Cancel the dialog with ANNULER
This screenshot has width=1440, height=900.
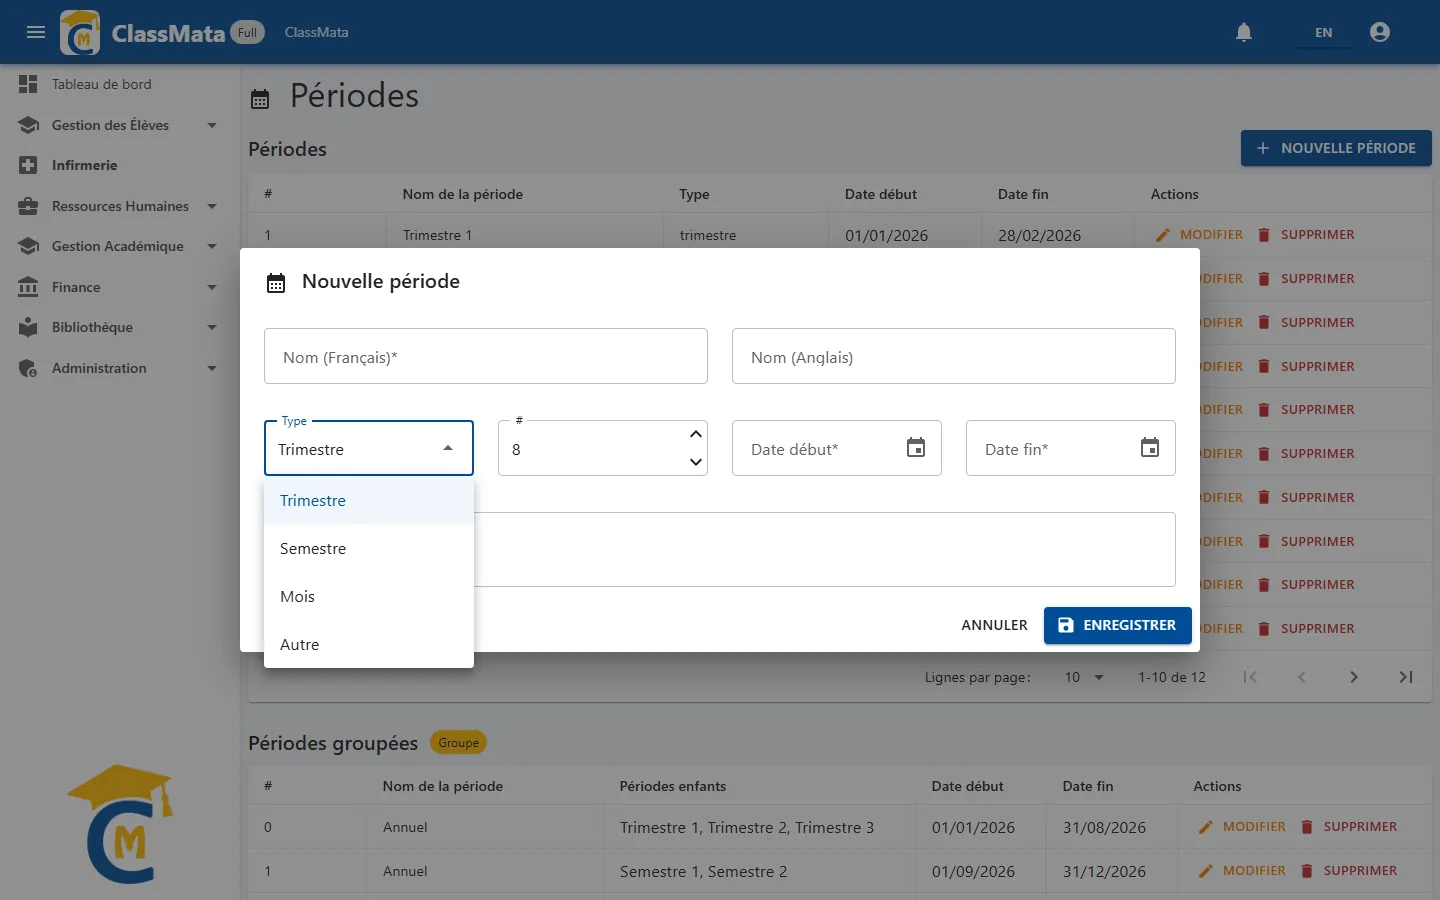point(994,625)
